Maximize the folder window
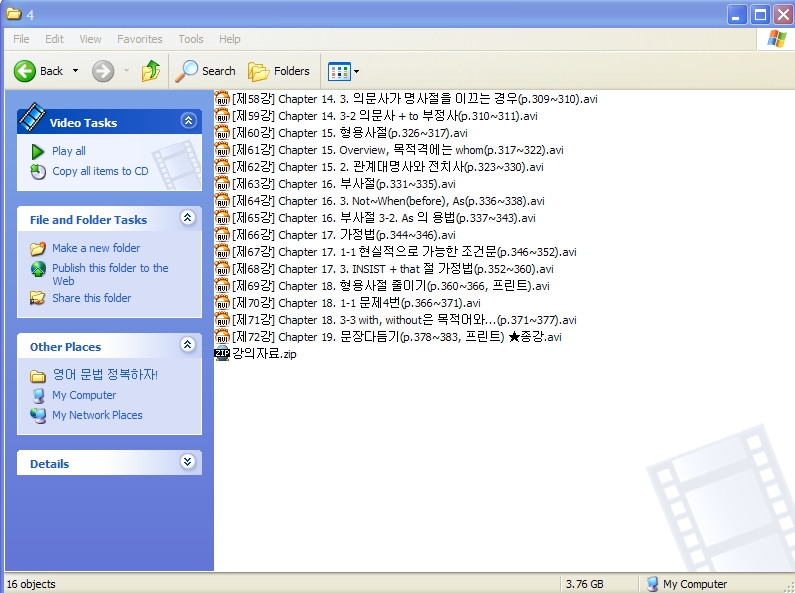 point(760,15)
